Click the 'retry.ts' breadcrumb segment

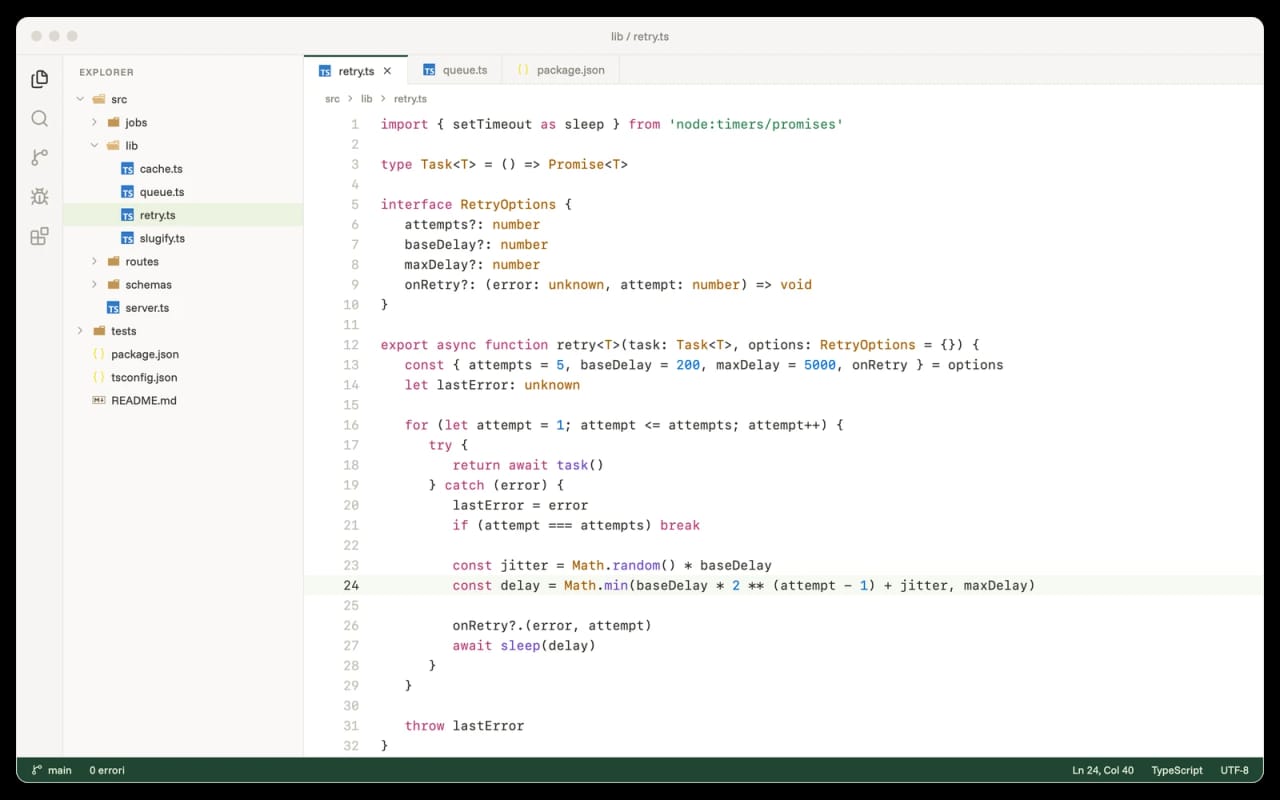pyautogui.click(x=410, y=99)
